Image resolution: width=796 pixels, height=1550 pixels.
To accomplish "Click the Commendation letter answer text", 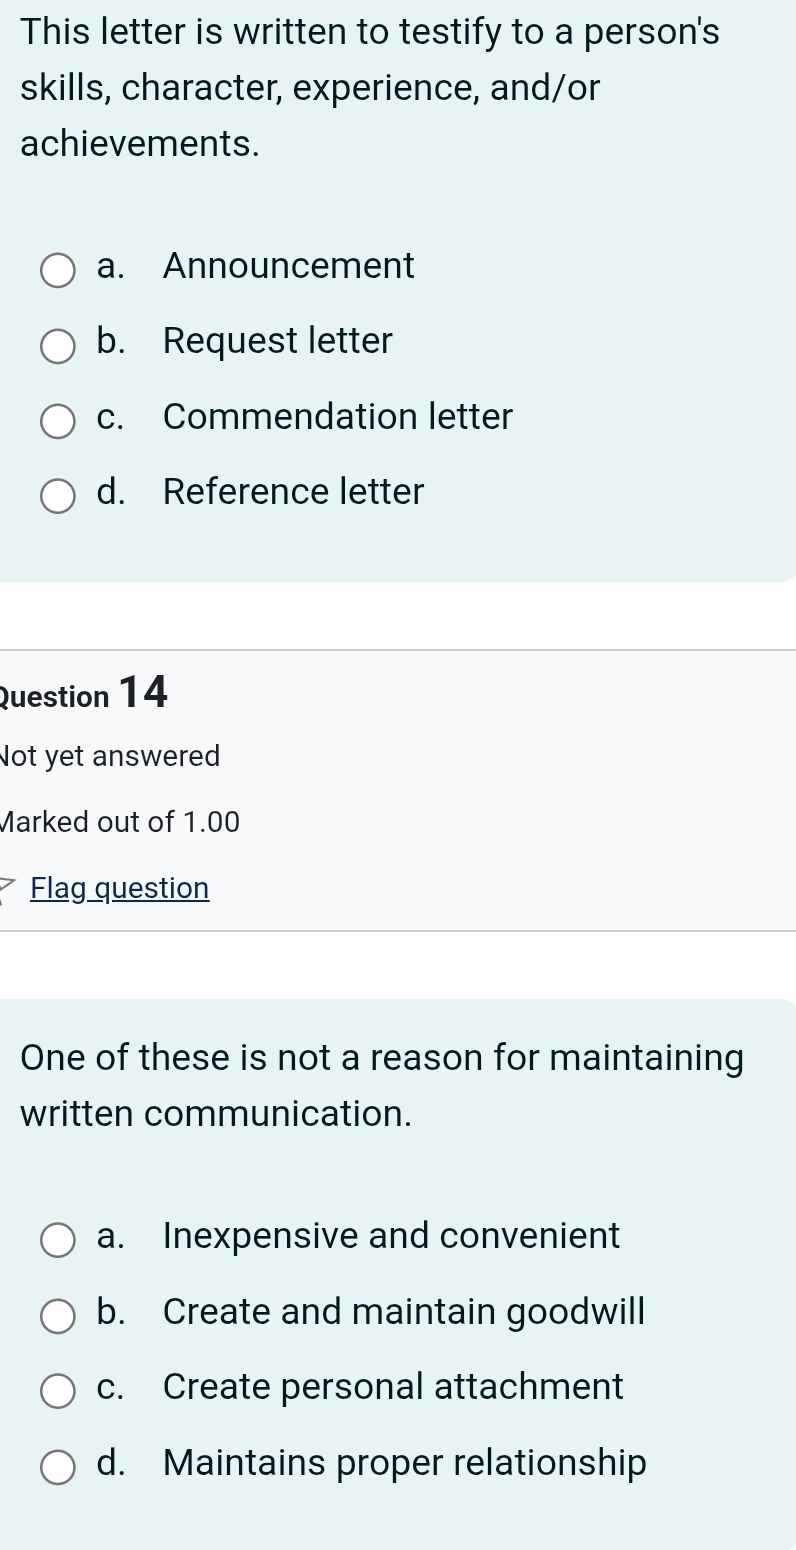I will (x=338, y=417).
